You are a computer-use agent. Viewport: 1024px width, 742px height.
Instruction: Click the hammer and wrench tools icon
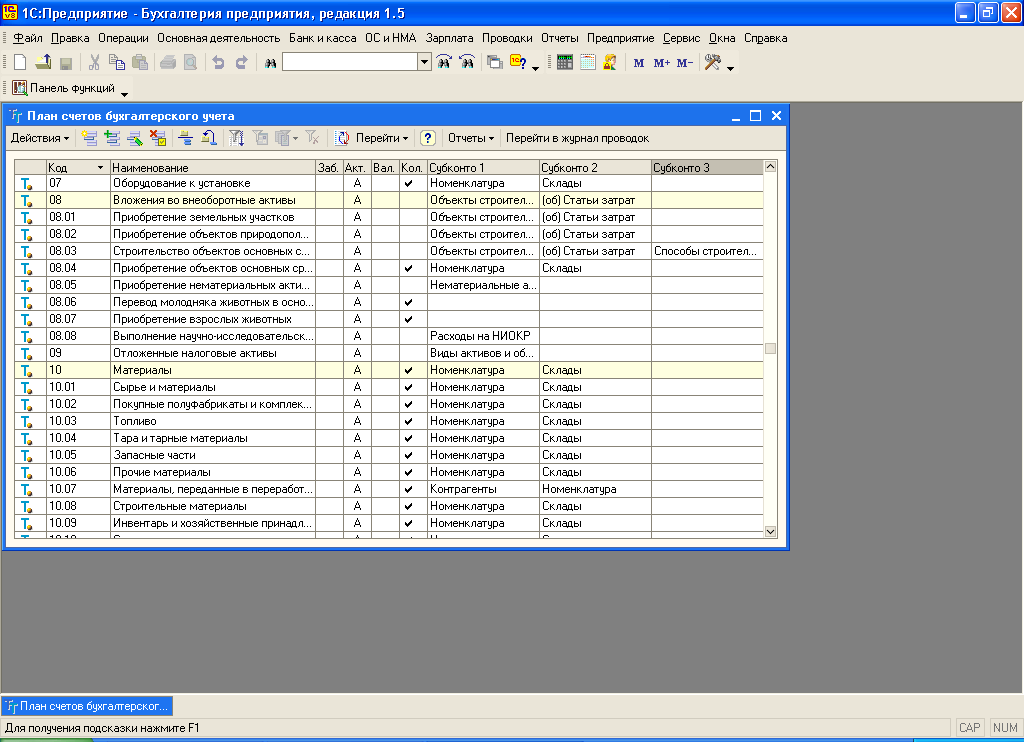pos(712,63)
